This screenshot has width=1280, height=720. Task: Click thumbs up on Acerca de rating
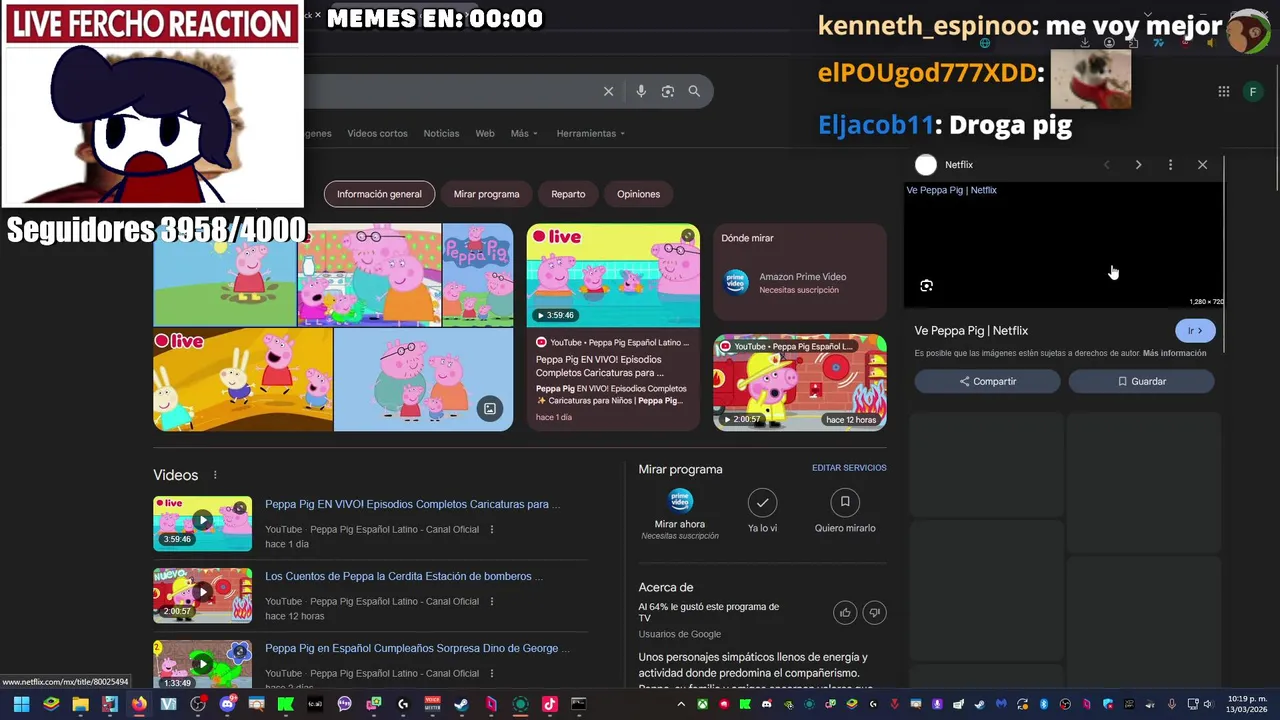(846, 612)
